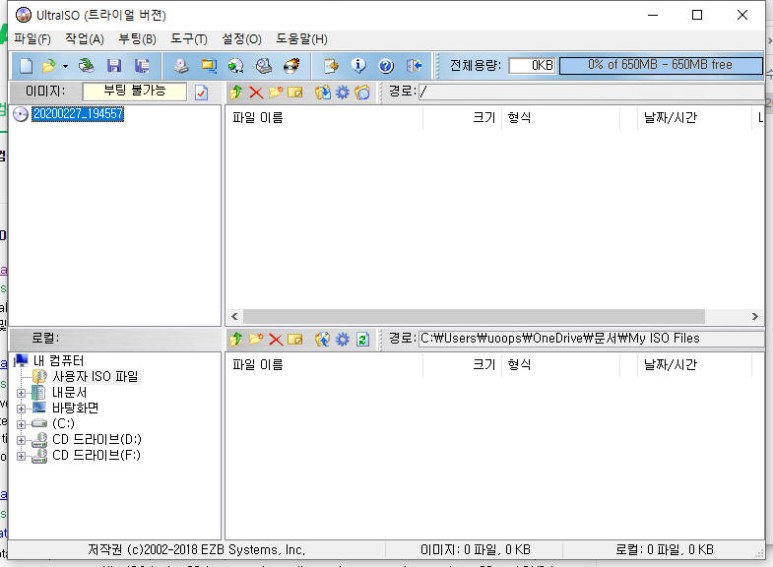The width and height of the screenshot is (773, 567).
Task: Click the image properties checkmark page icon
Action: (x=201, y=92)
